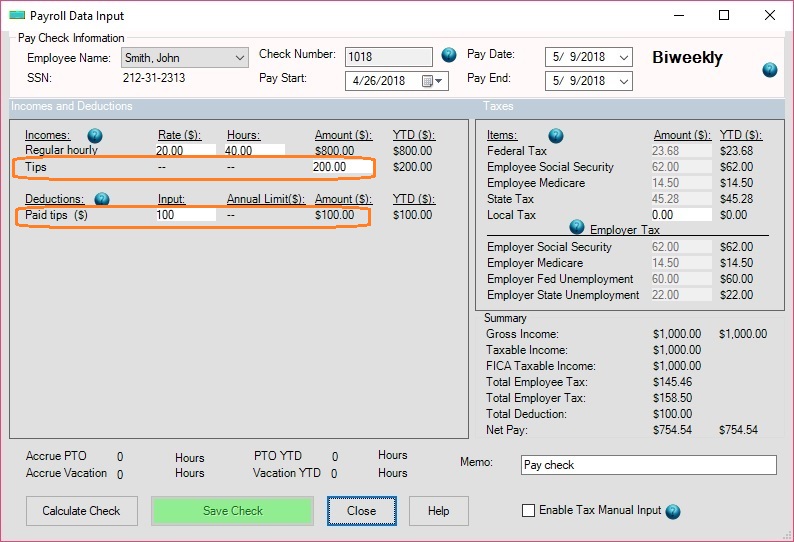Click help icon next to Check Number
This screenshot has height=542, width=794.
(x=449, y=55)
